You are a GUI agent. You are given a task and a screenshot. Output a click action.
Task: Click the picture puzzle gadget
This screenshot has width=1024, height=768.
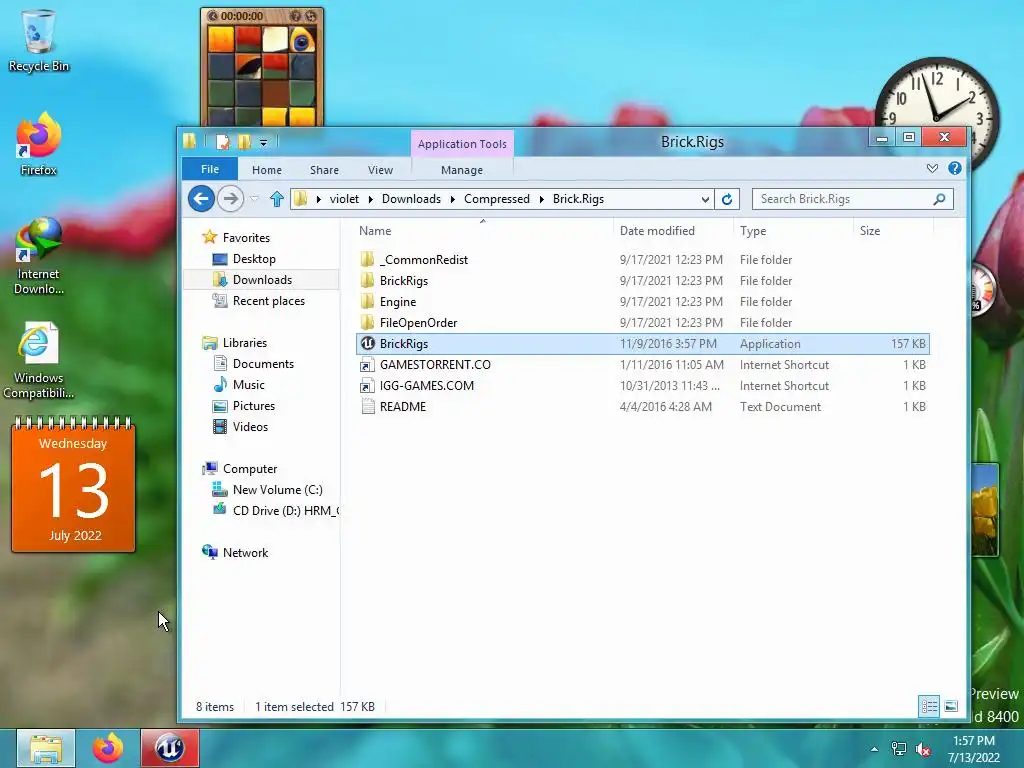pos(262,67)
